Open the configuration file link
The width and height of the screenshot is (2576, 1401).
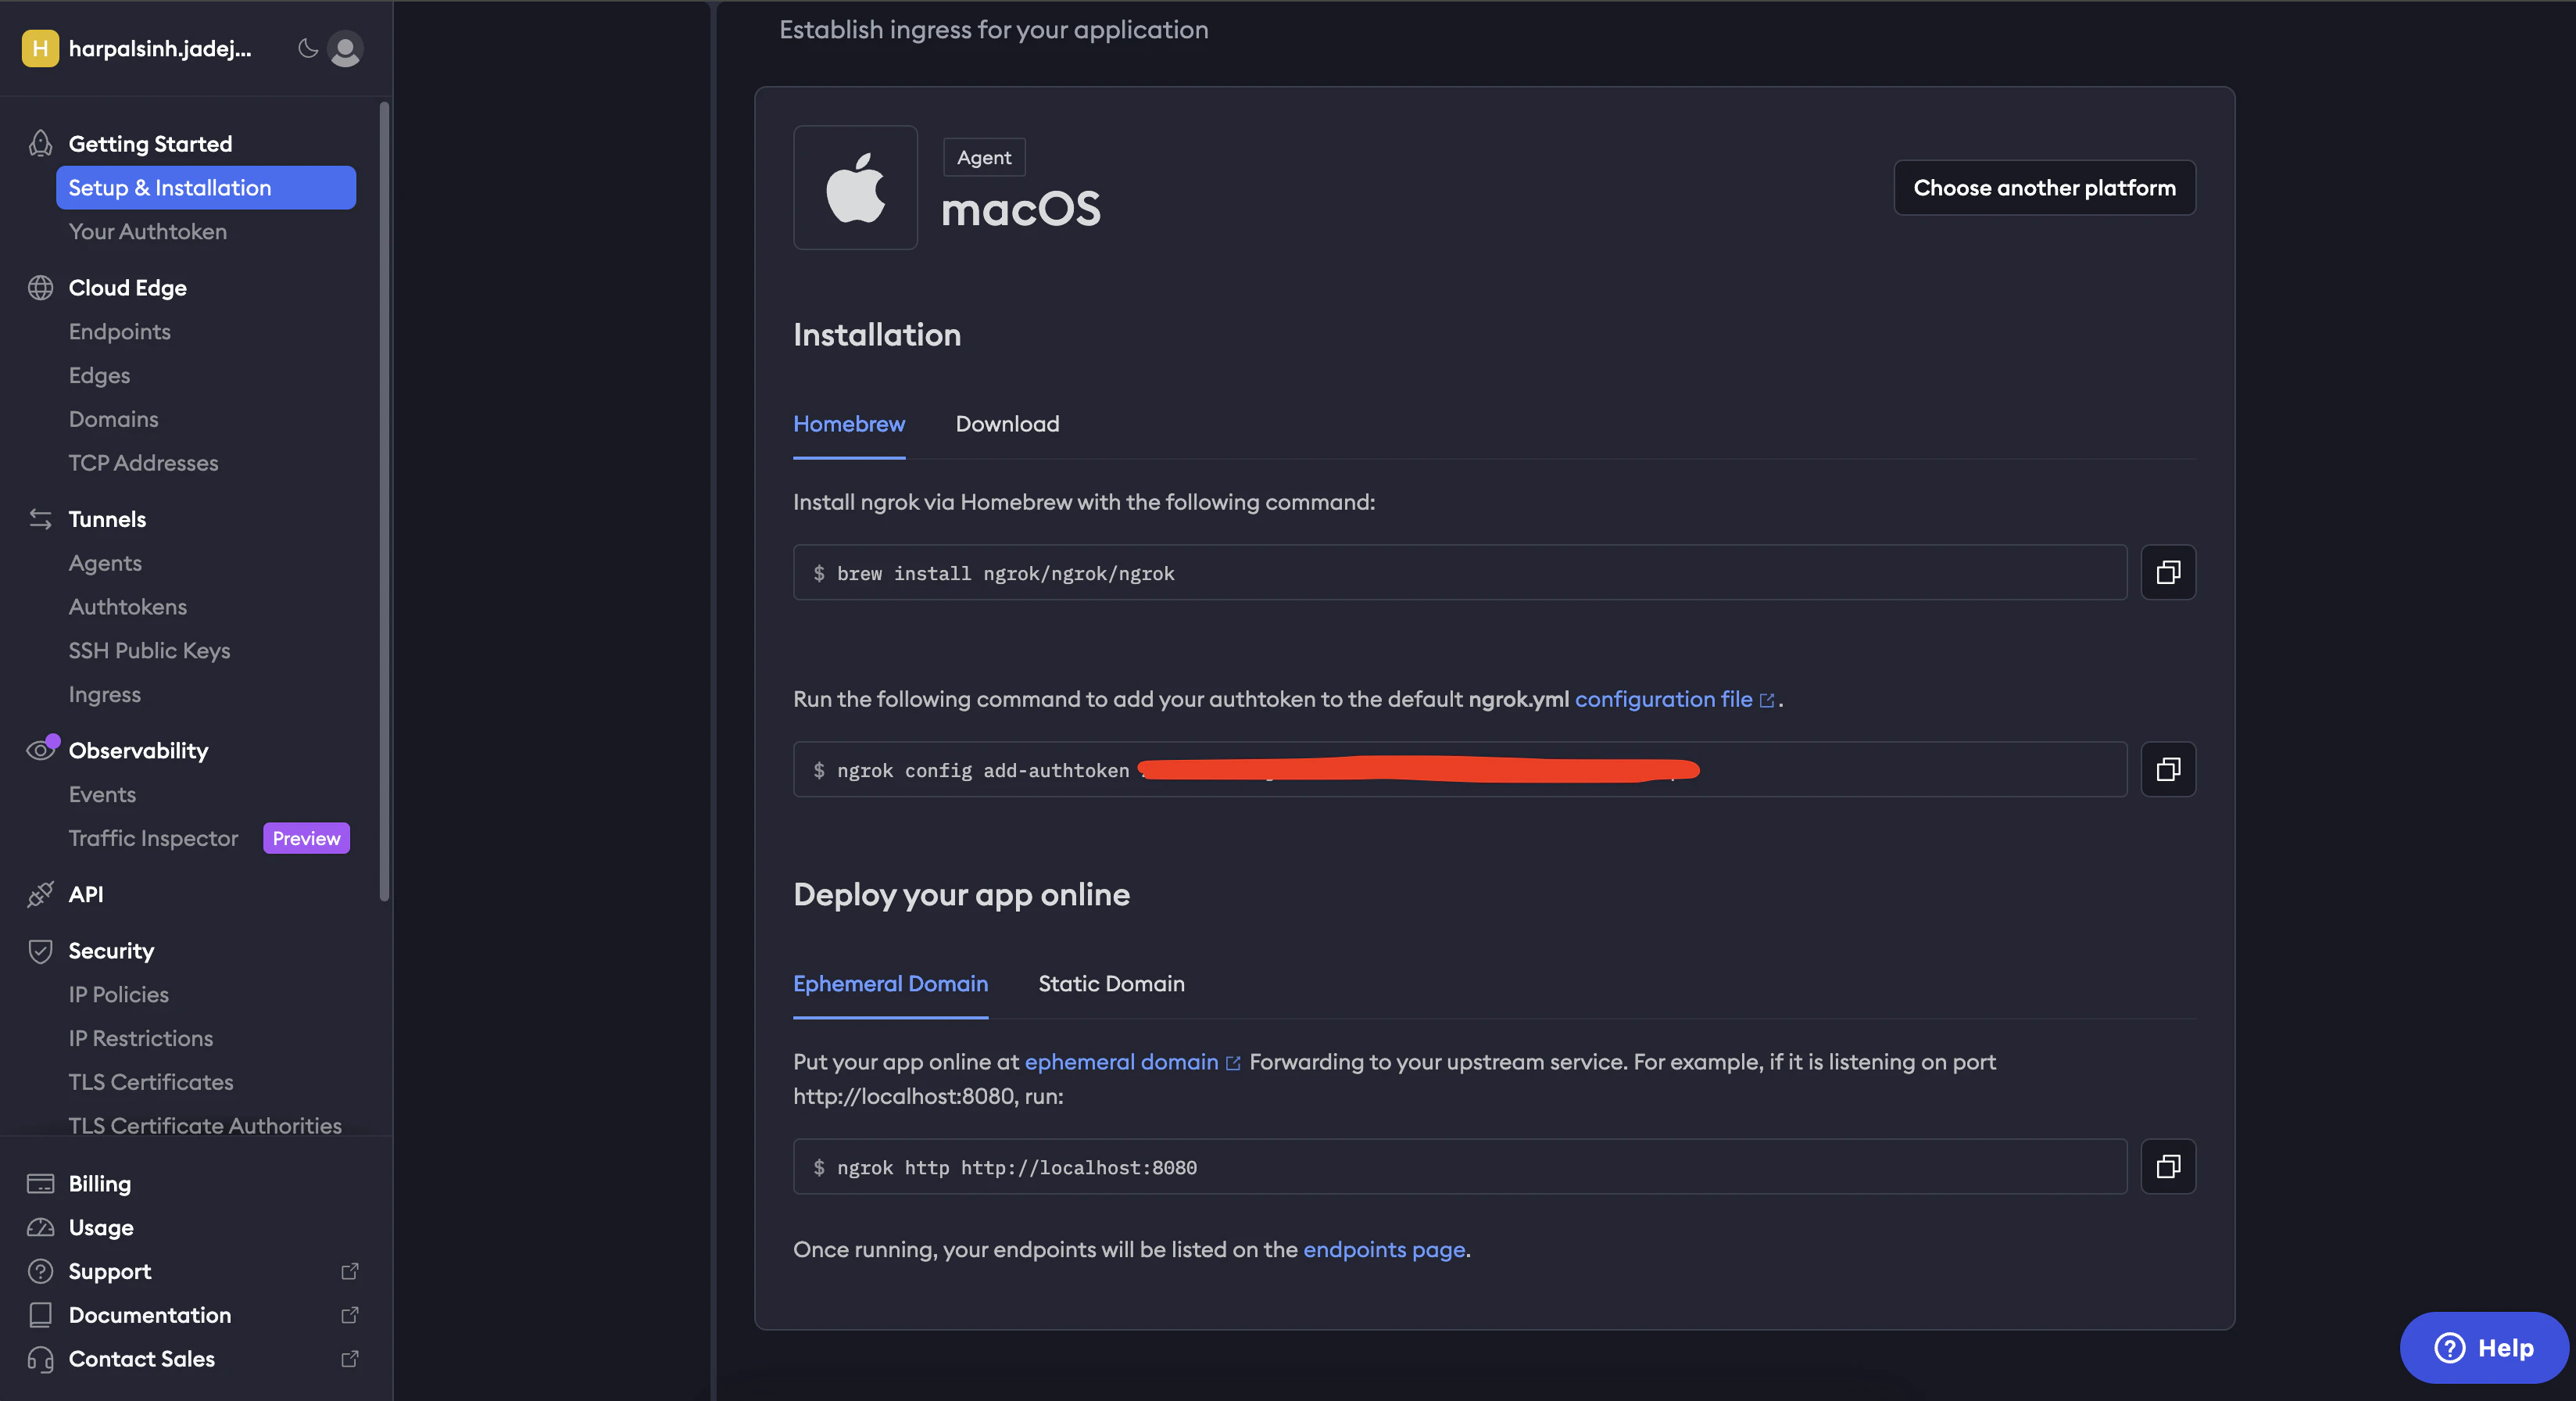pos(1663,700)
